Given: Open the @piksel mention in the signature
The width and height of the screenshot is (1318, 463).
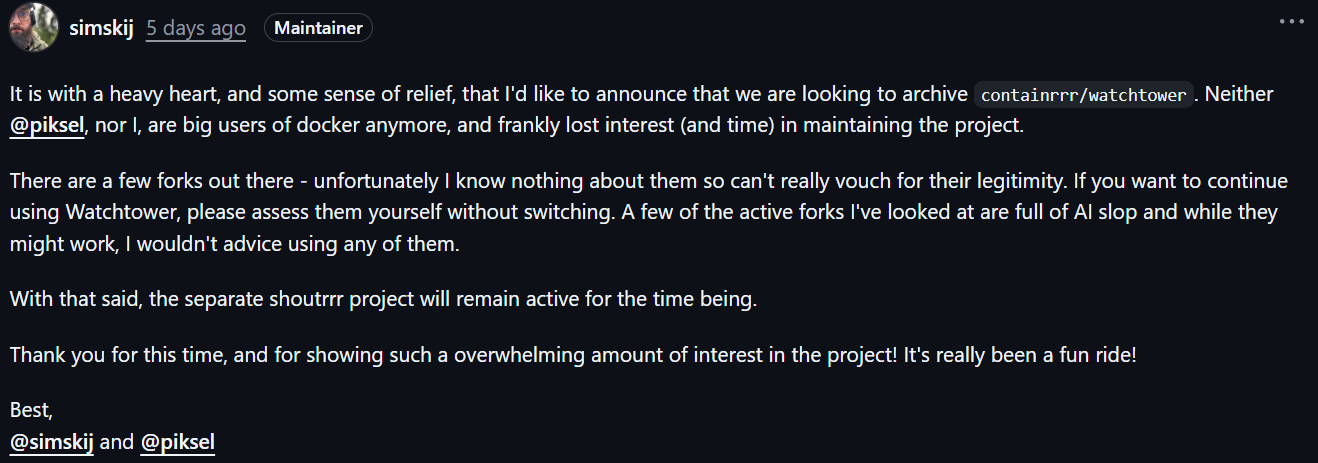Looking at the screenshot, I should [178, 442].
